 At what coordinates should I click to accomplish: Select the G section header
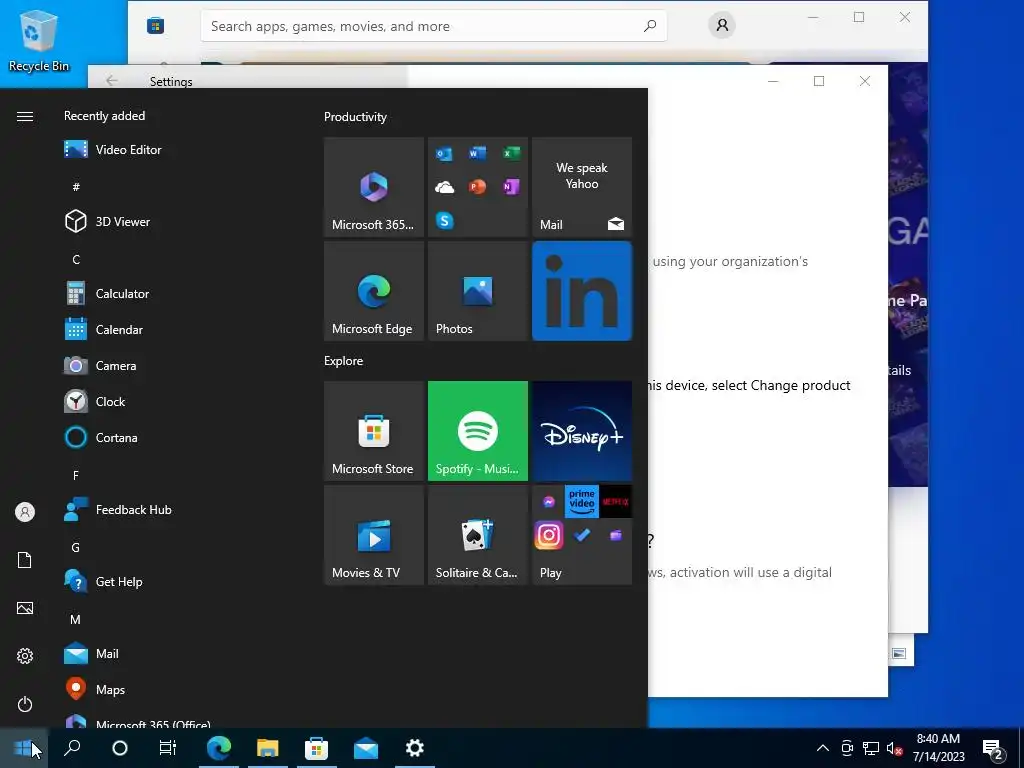76,548
